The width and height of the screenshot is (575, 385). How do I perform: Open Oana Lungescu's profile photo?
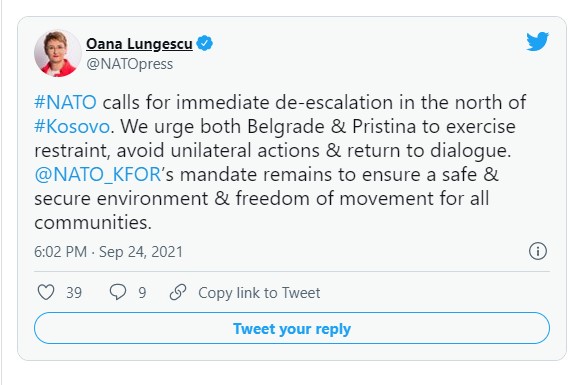(x=58, y=54)
